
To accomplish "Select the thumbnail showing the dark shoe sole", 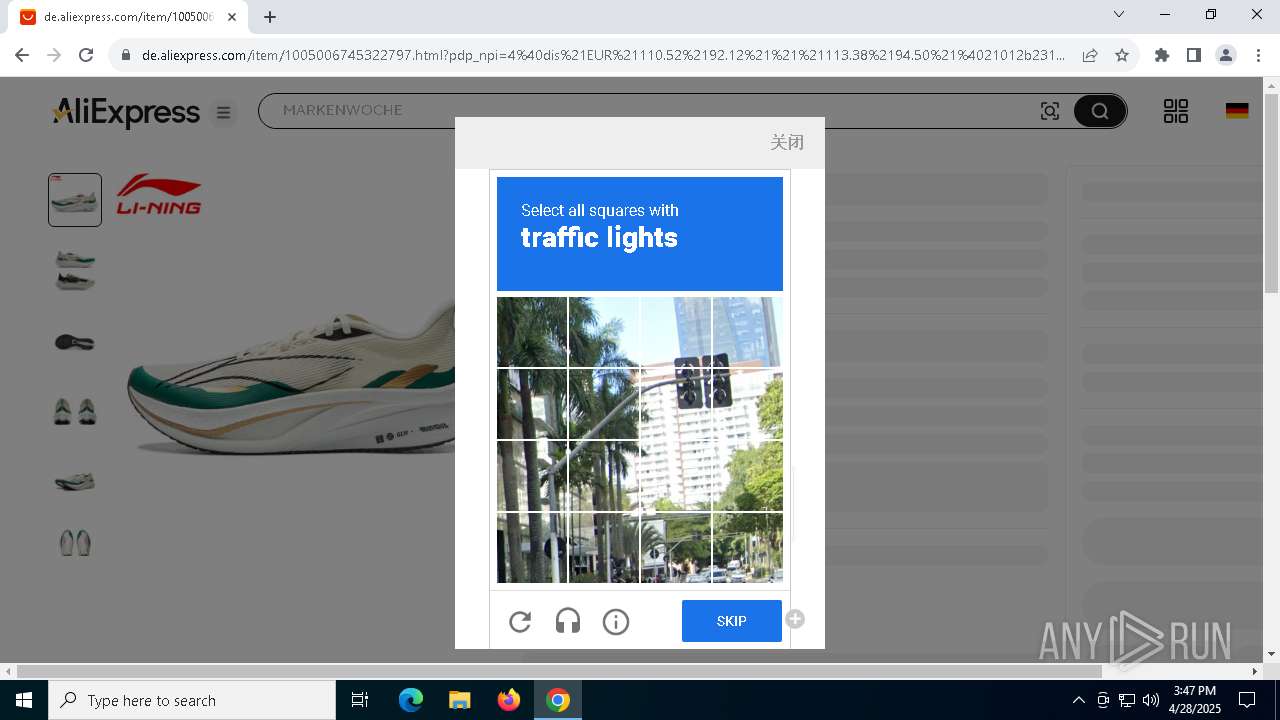I will click(75, 342).
